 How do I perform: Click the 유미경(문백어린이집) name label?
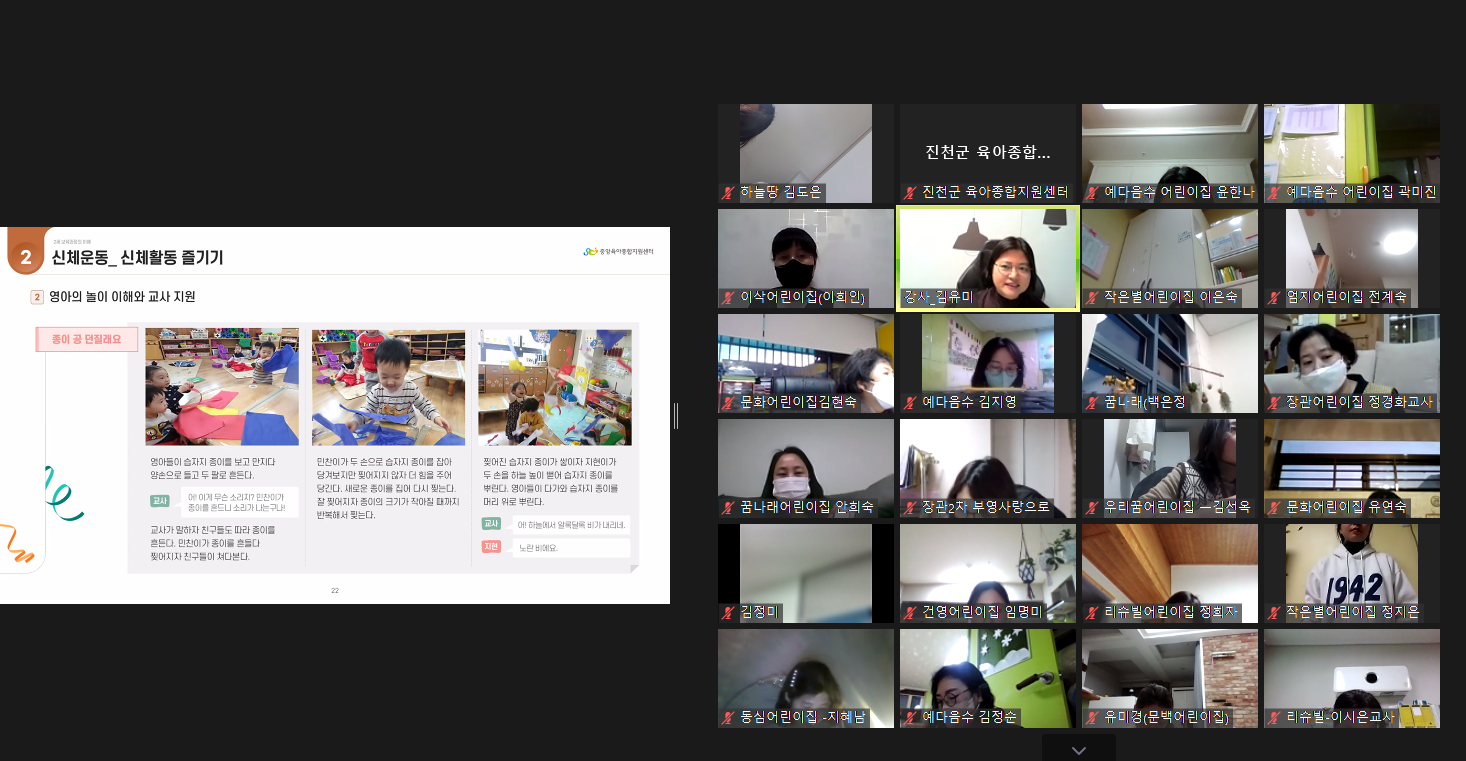pyautogui.click(x=1166, y=718)
